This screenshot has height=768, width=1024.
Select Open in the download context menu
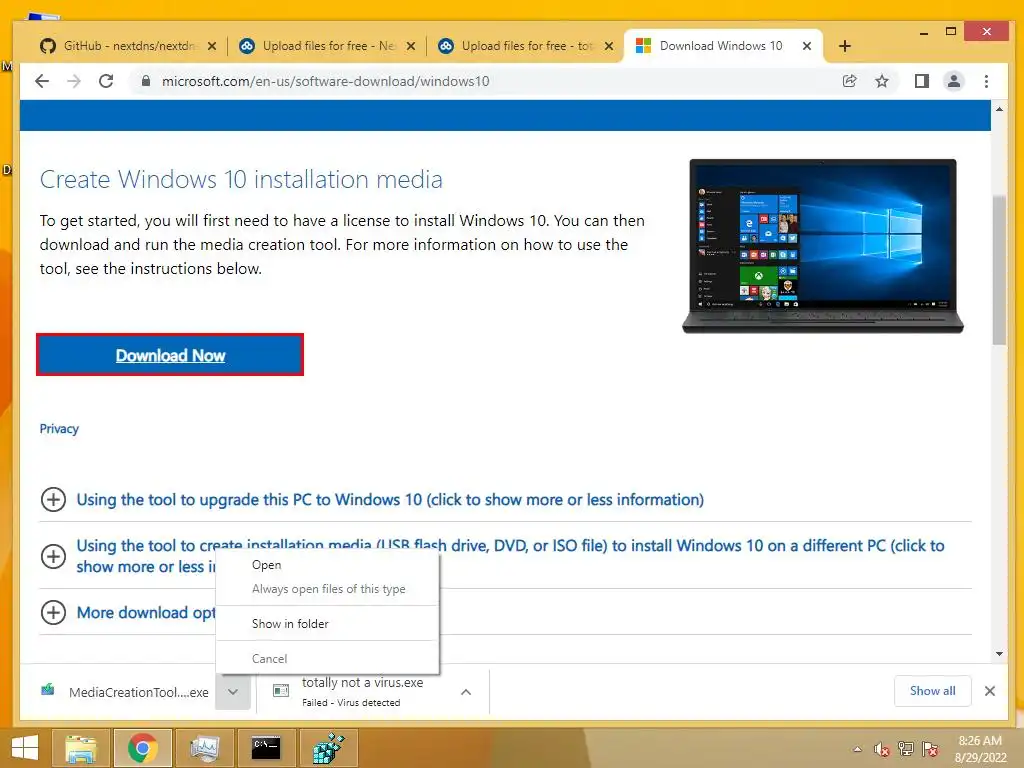327,565
